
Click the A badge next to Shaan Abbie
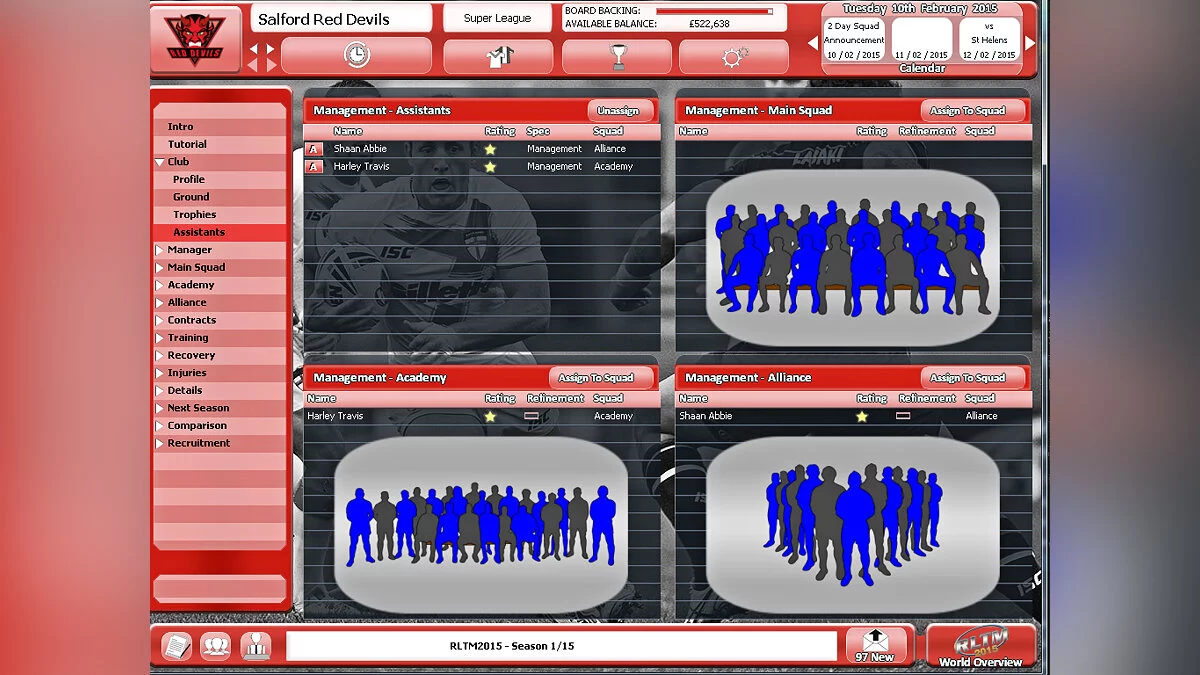click(314, 149)
